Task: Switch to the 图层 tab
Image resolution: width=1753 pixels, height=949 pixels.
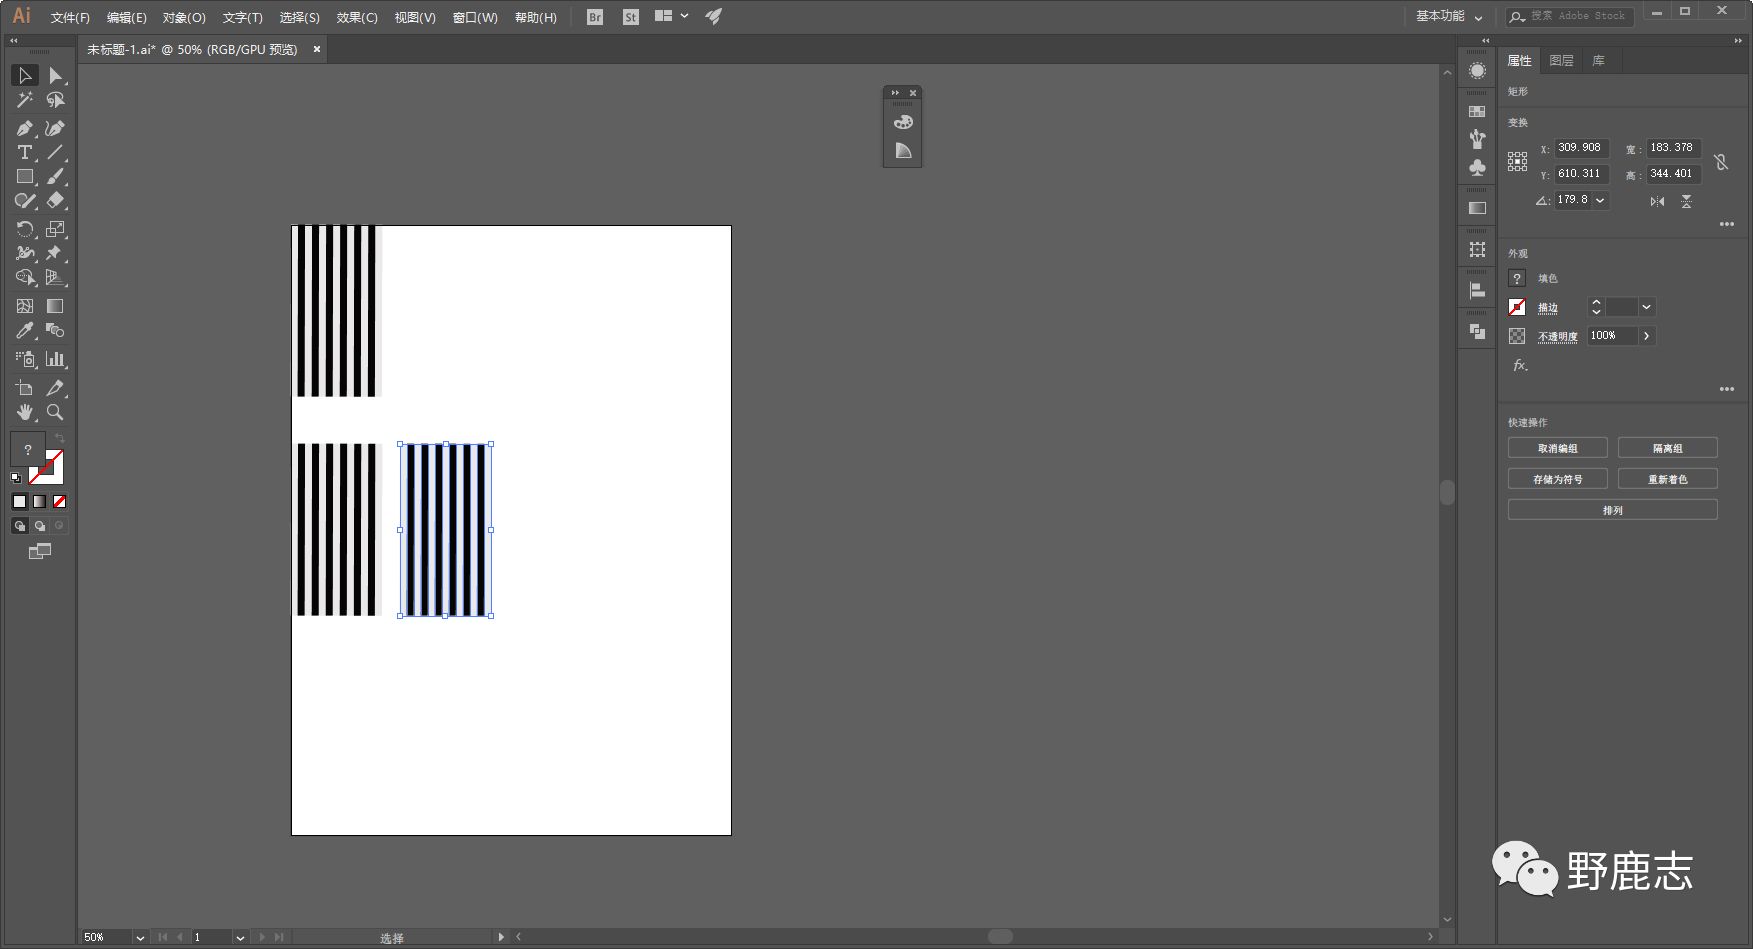Action: click(x=1561, y=61)
